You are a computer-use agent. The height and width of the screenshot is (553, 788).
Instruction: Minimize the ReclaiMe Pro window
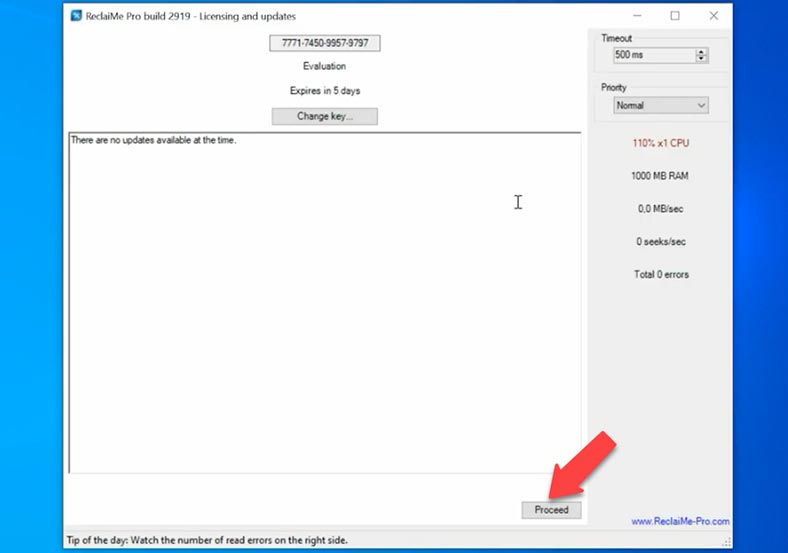(x=637, y=16)
